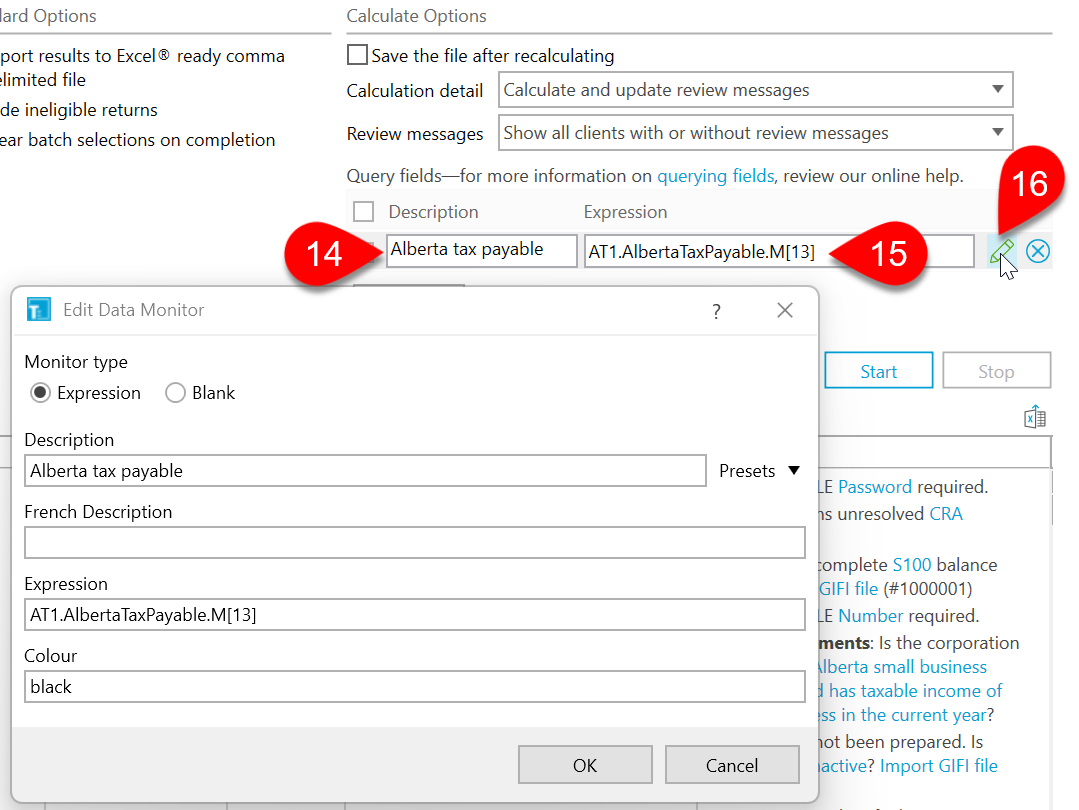1079x810 pixels.
Task: Click OK in Edit Data Monitor
Action: click(x=585, y=765)
